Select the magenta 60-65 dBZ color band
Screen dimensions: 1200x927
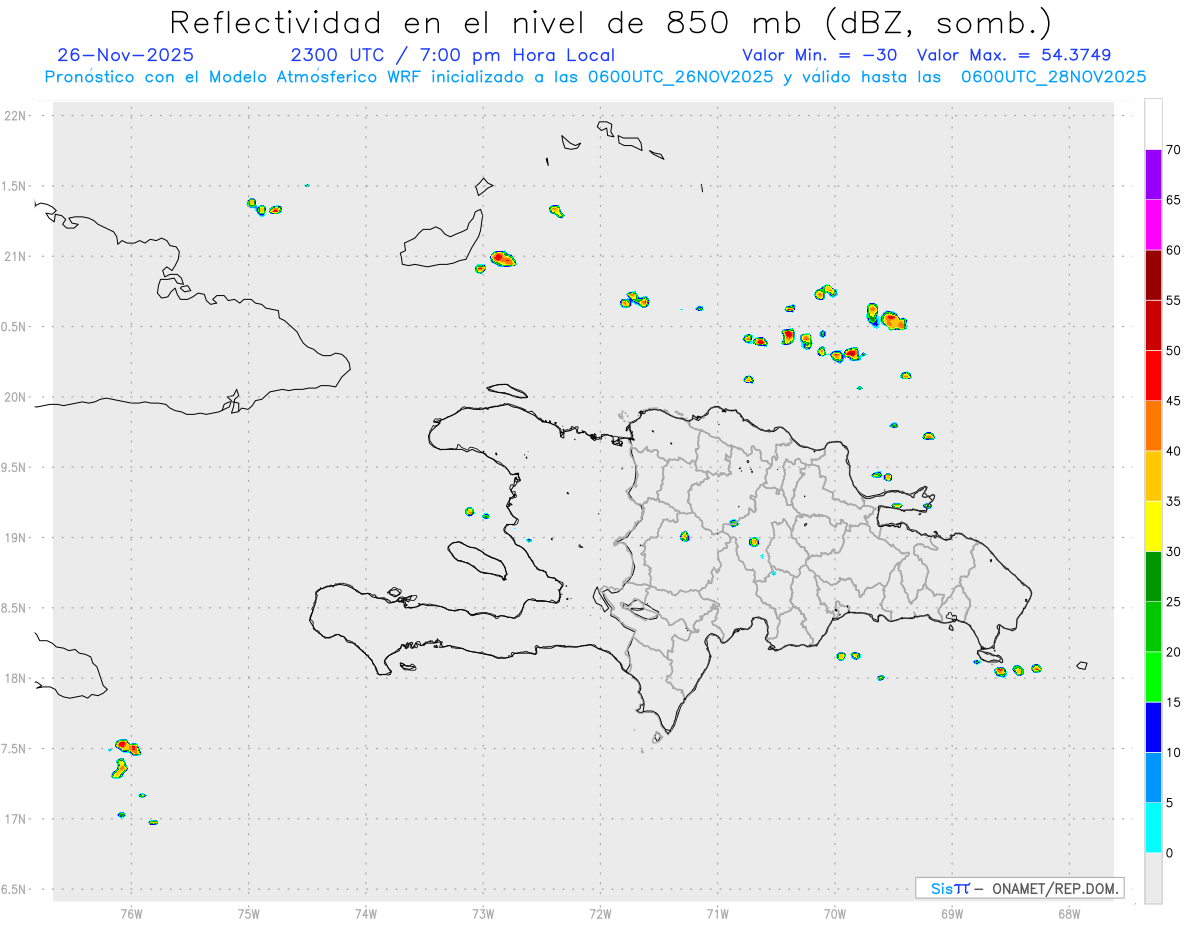point(1153,225)
